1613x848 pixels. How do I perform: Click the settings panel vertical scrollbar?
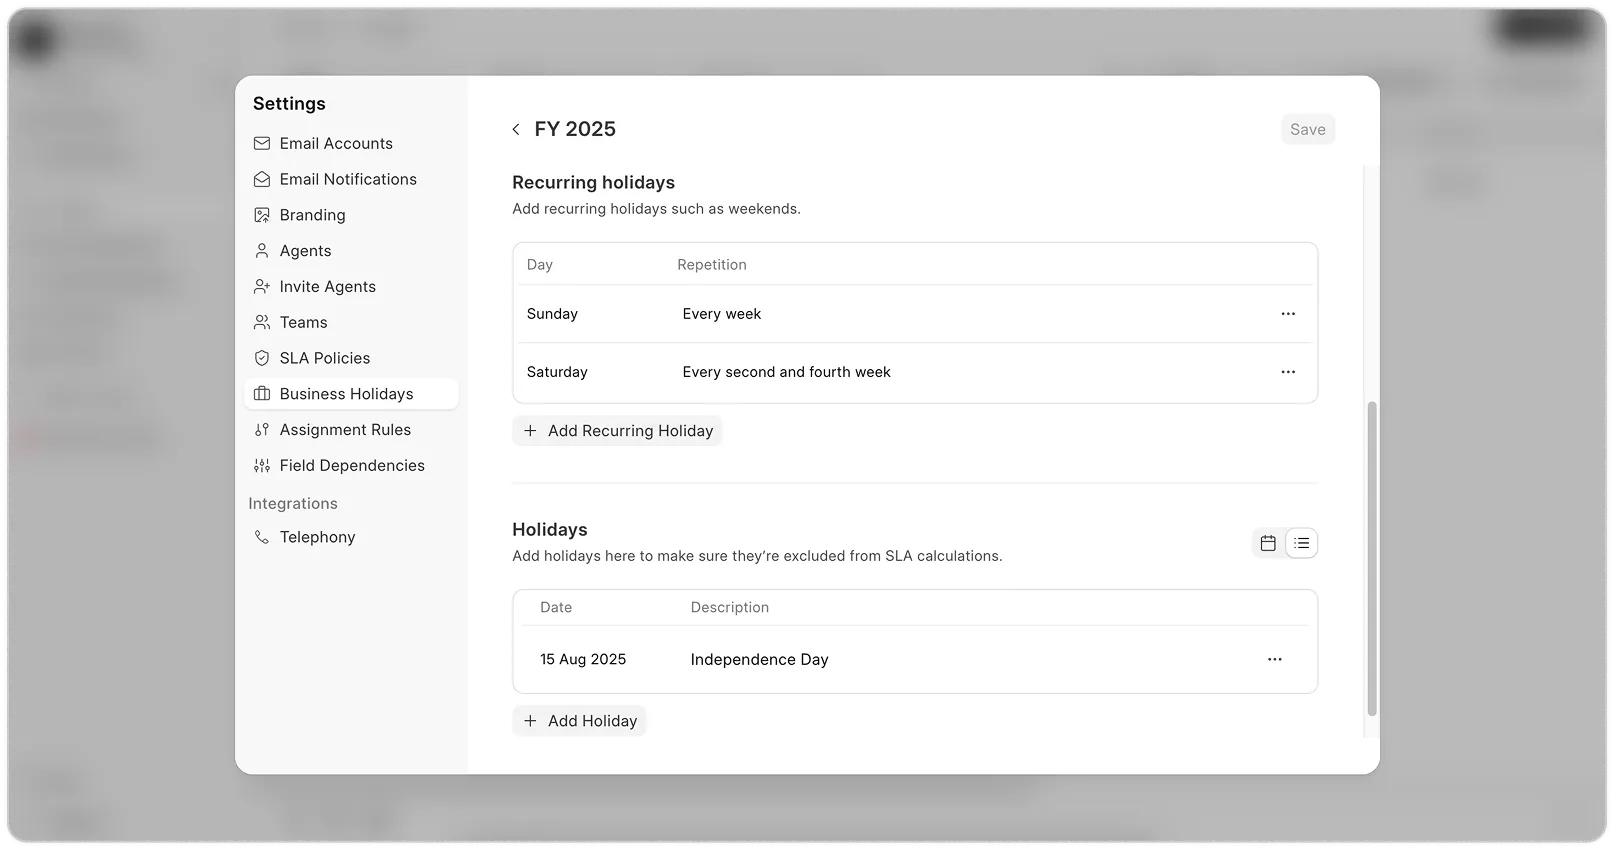[x=1372, y=558]
